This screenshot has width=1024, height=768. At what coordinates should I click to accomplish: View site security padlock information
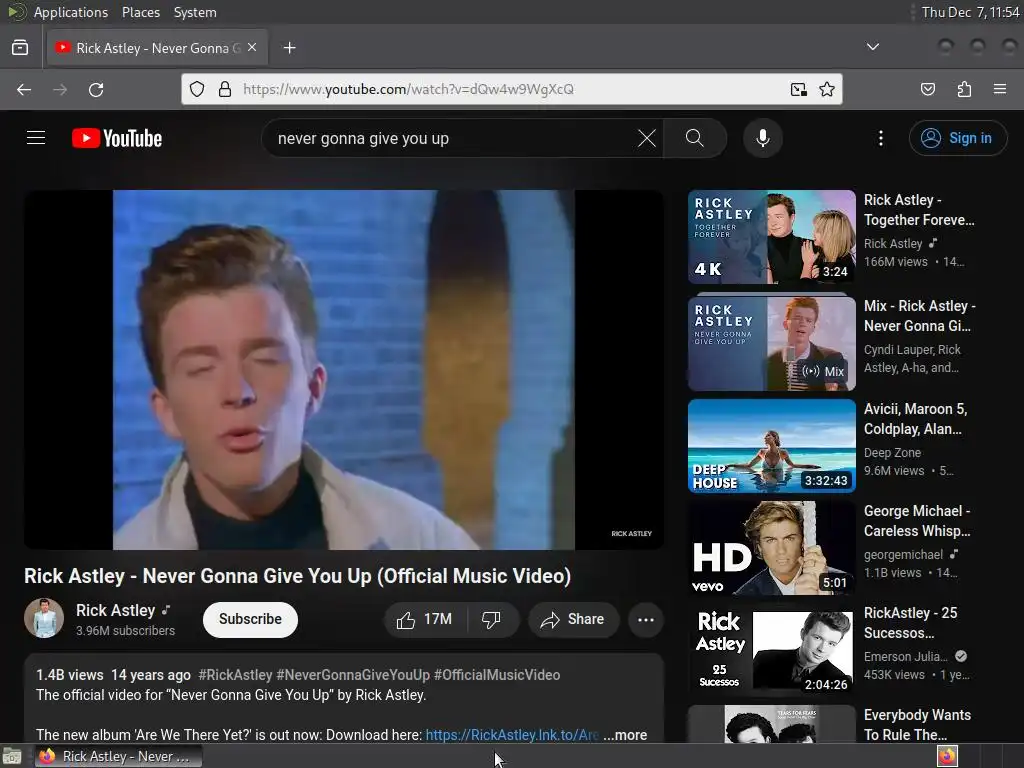225,89
